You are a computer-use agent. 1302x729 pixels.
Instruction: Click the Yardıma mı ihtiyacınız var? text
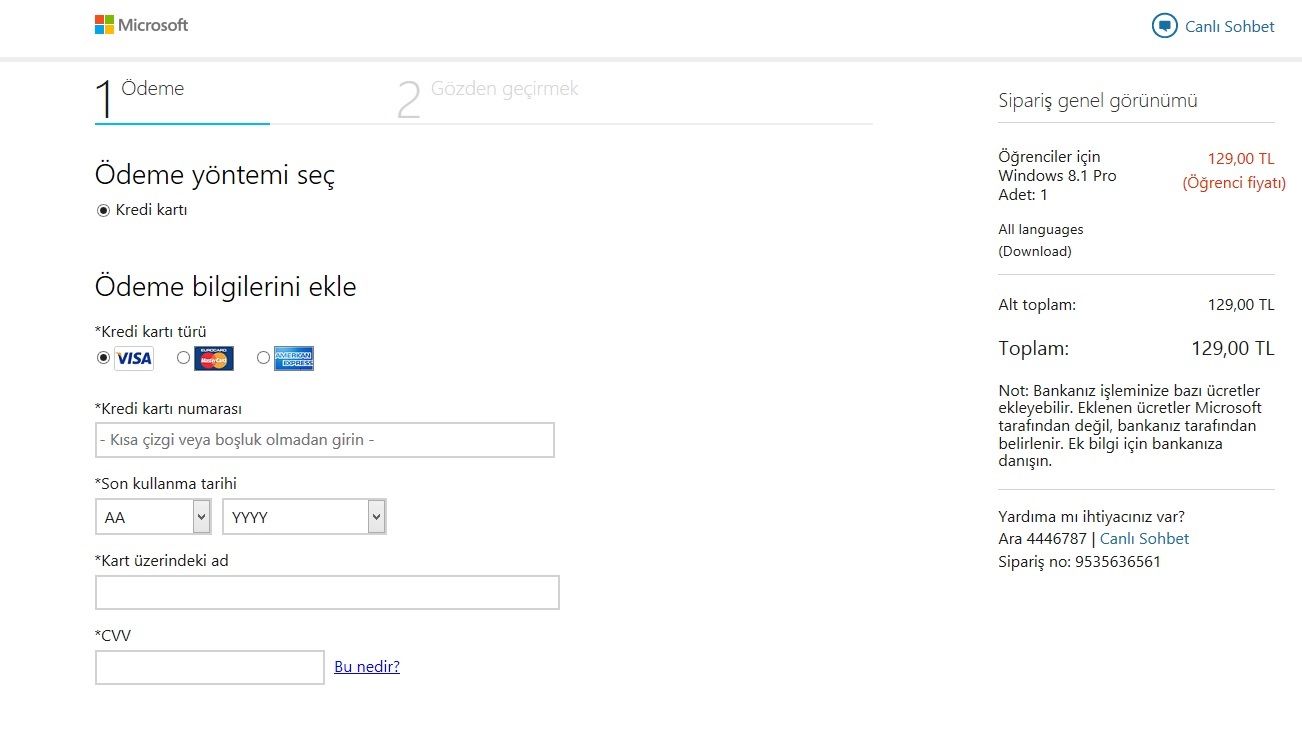pos(1092,517)
